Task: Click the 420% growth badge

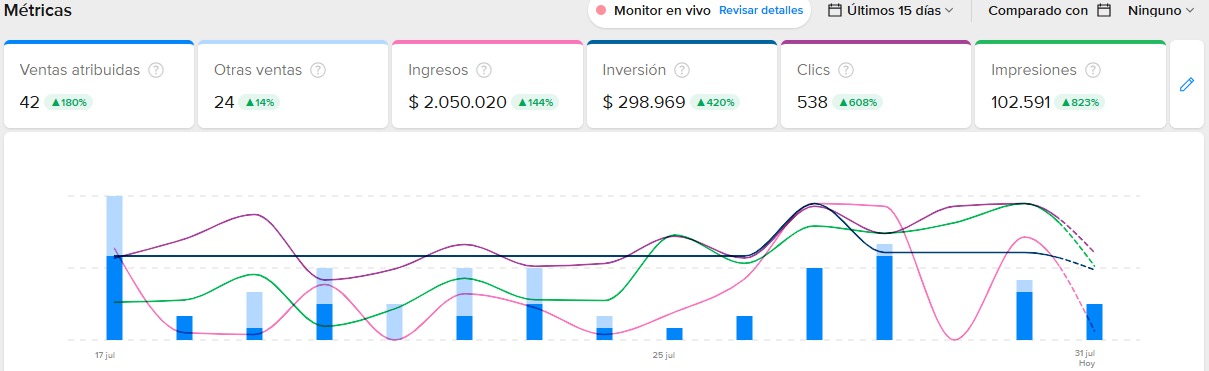Action: 716,102
